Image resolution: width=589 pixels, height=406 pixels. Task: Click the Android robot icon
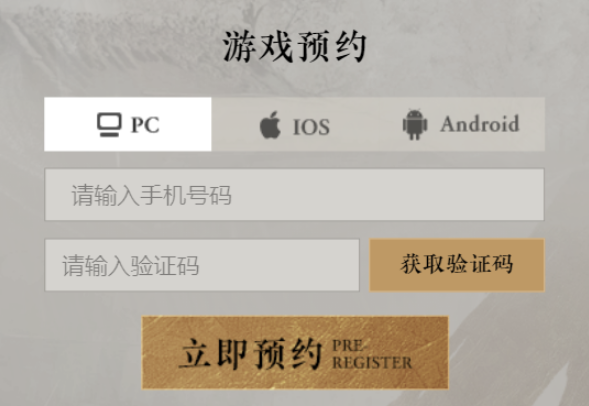pyautogui.click(x=415, y=125)
